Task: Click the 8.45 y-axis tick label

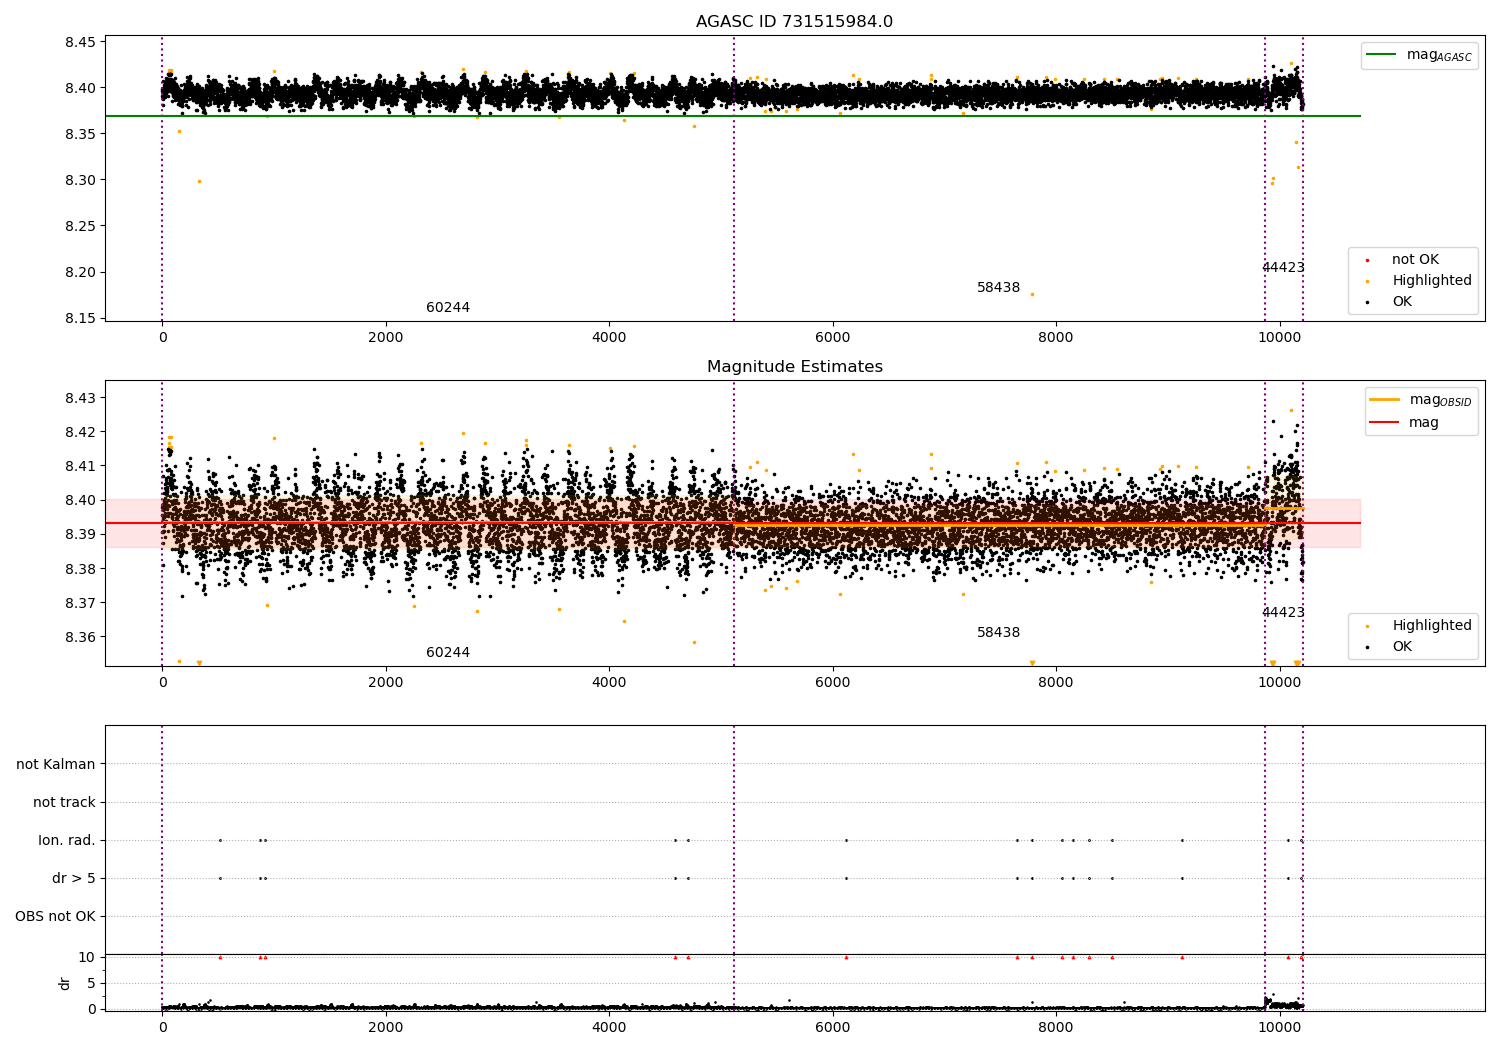Action: point(80,42)
